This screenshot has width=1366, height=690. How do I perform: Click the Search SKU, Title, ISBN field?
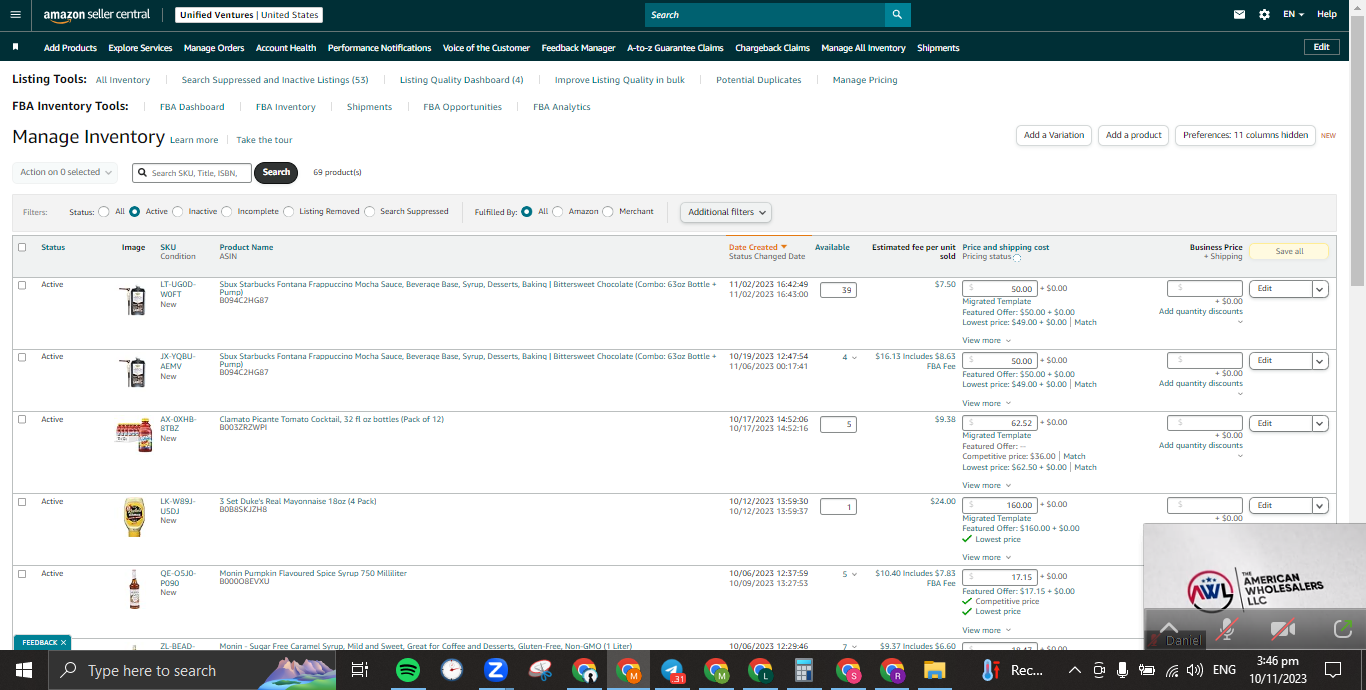click(x=192, y=173)
